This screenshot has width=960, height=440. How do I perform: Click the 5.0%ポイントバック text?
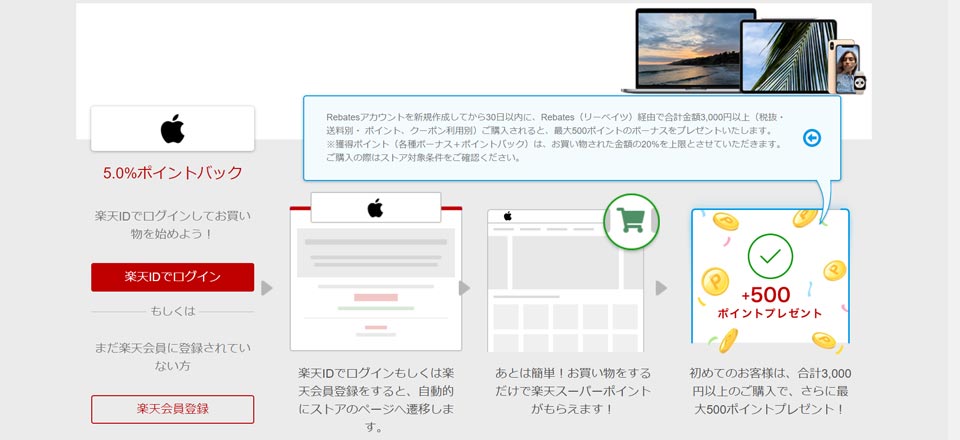point(173,173)
